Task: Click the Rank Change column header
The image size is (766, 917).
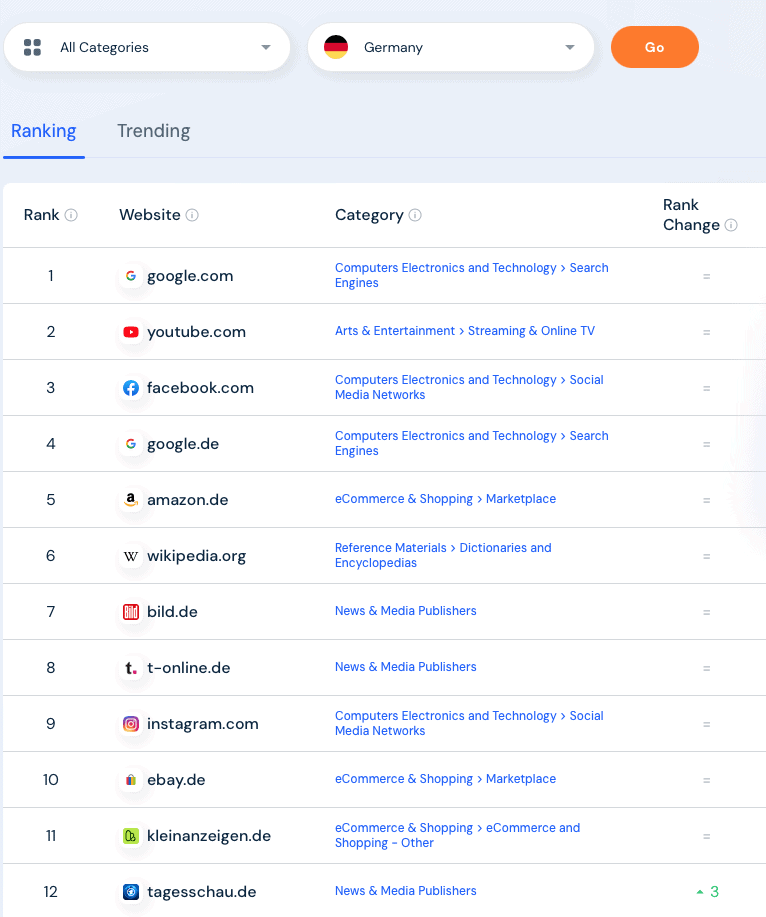Action: coord(691,215)
